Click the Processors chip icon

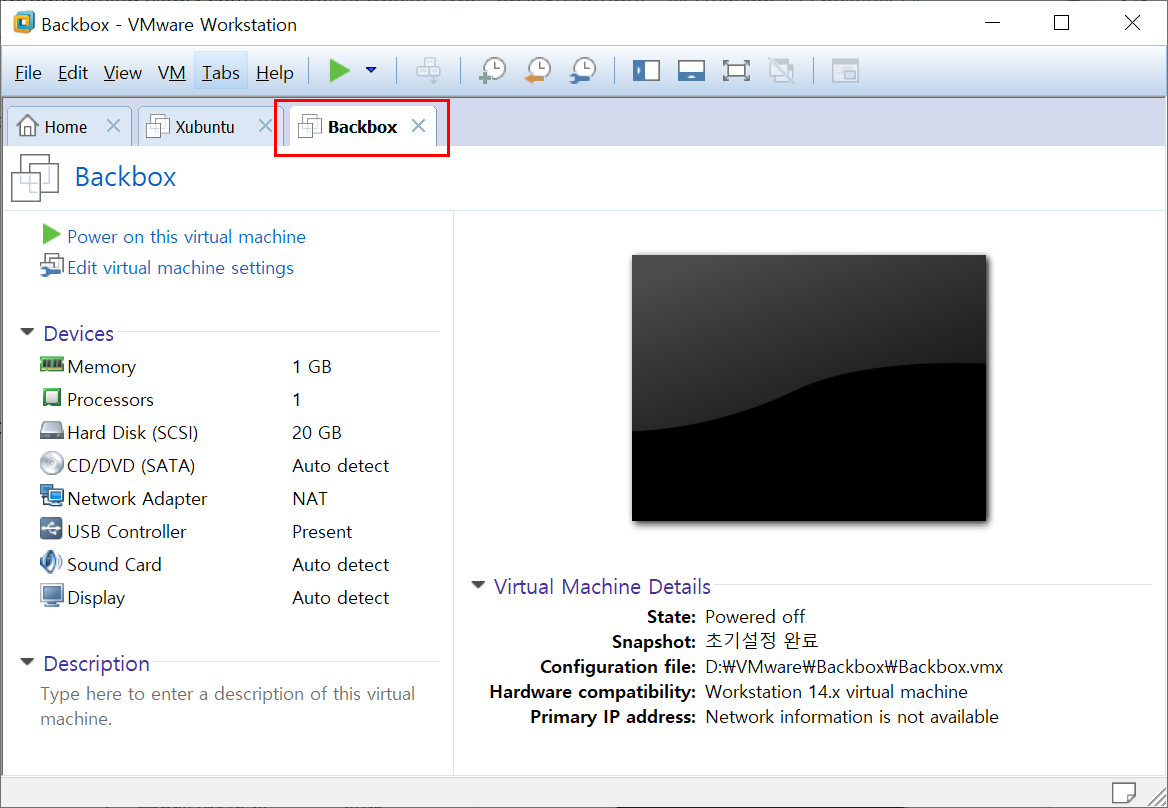pyautogui.click(x=51, y=398)
